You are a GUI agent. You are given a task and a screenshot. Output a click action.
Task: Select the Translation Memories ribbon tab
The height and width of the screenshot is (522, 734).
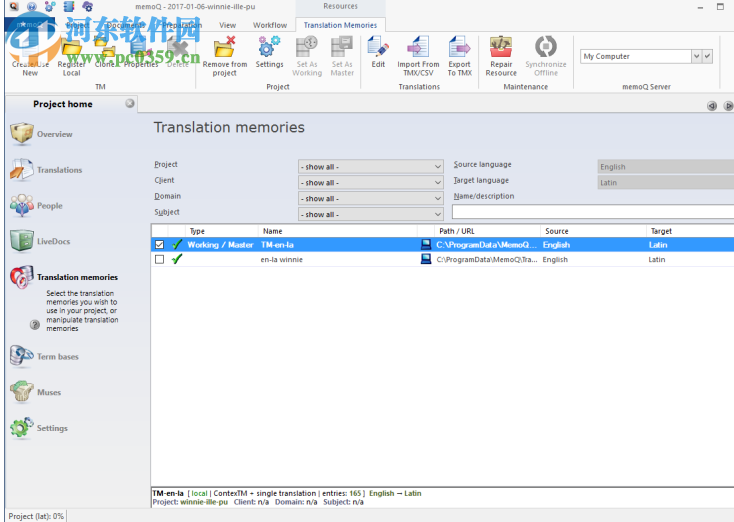point(340,25)
